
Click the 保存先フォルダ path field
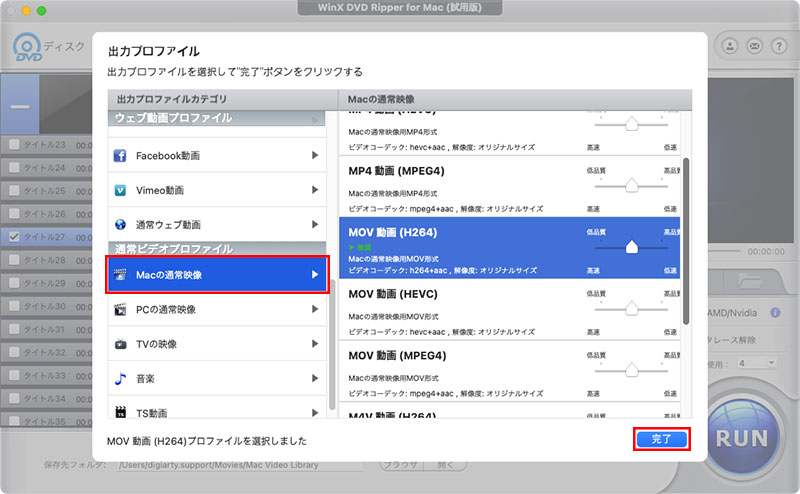point(240,465)
